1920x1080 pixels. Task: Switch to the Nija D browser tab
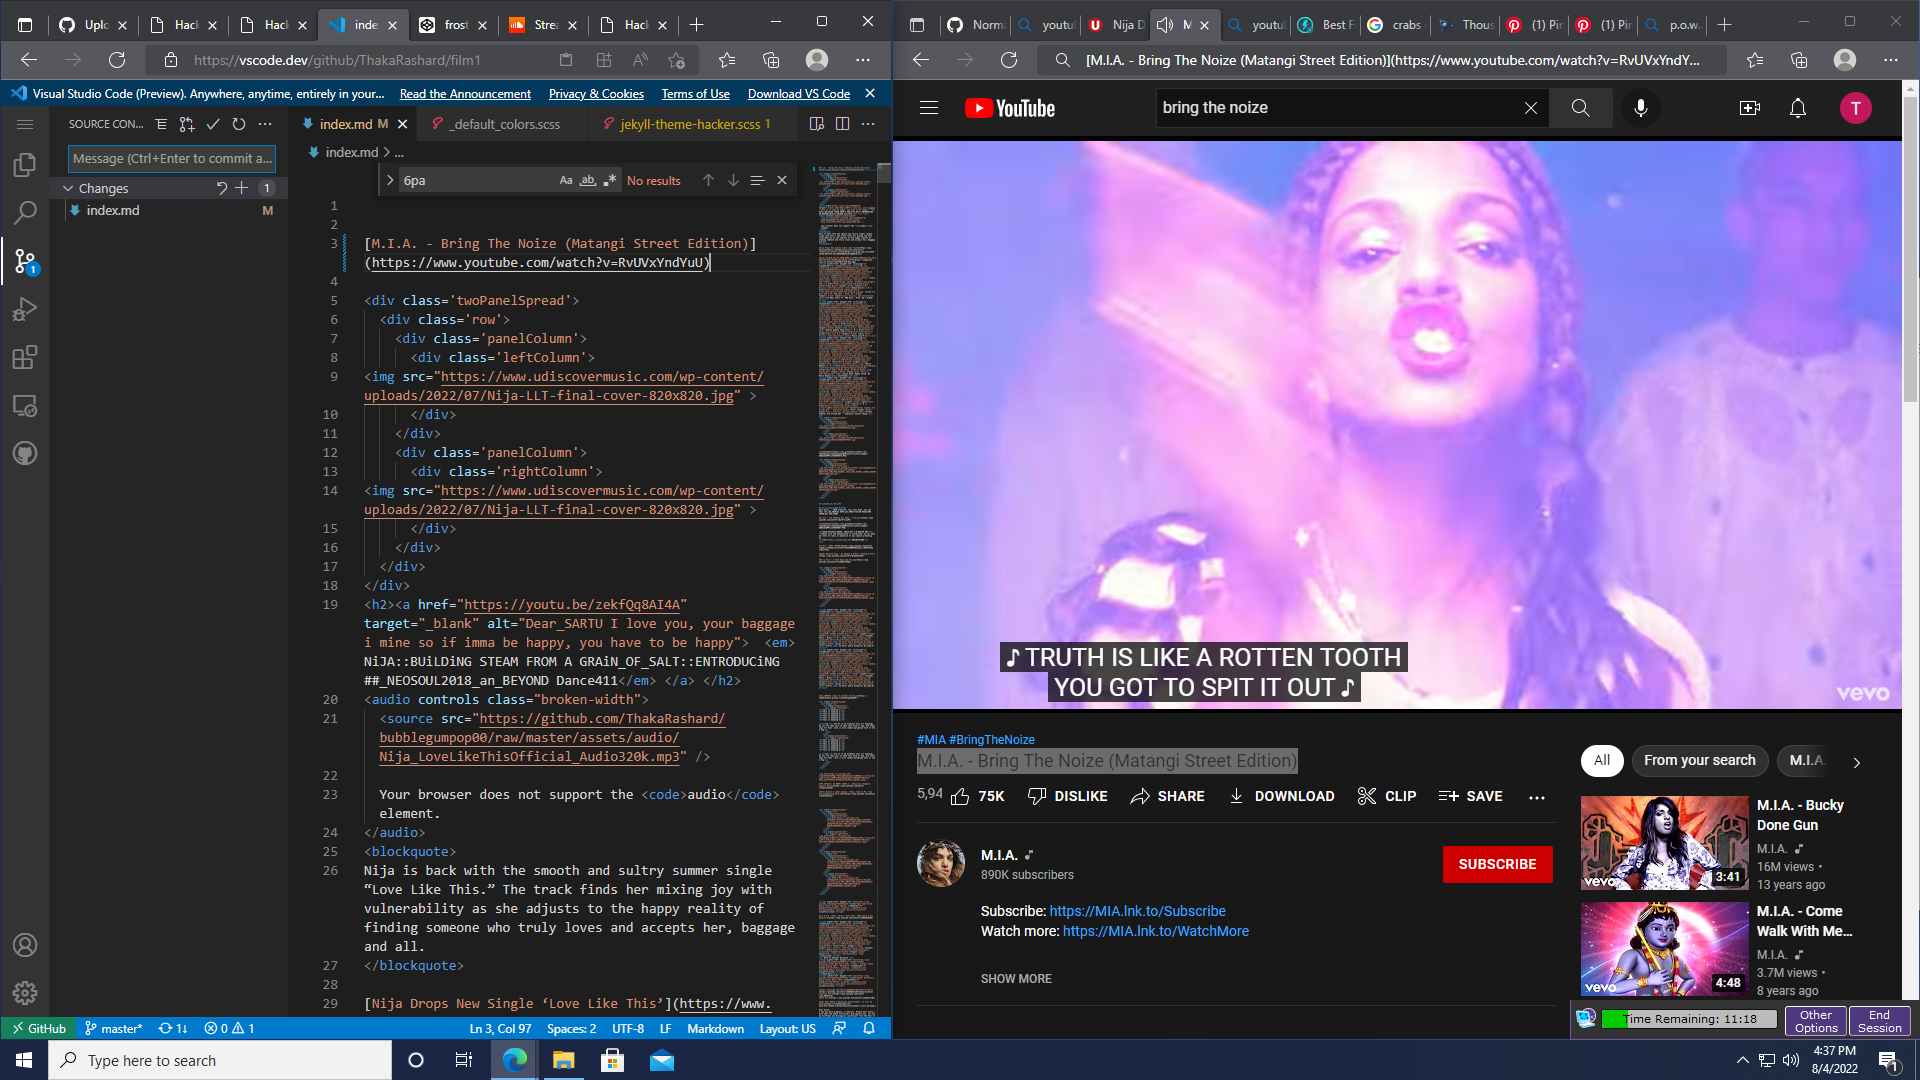1117,25
